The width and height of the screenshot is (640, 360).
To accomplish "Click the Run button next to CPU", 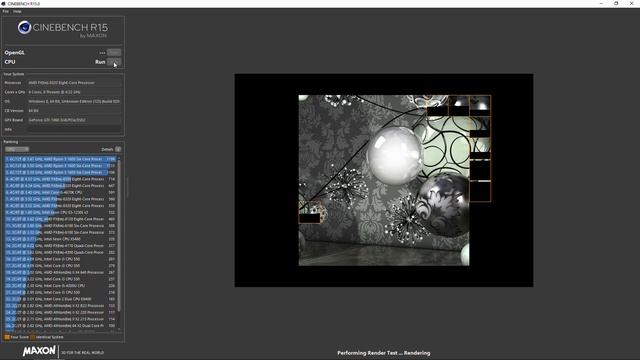I will pyautogui.click(x=114, y=62).
